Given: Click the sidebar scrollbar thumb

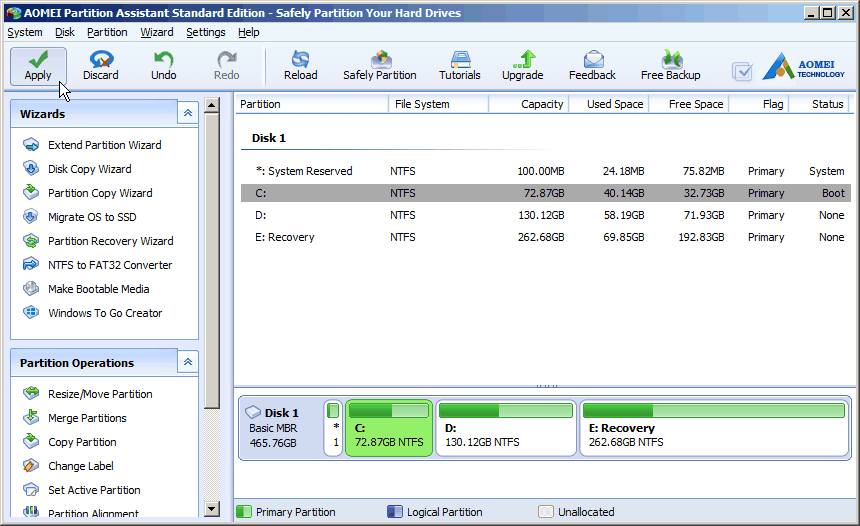Looking at the screenshot, I should point(212,261).
